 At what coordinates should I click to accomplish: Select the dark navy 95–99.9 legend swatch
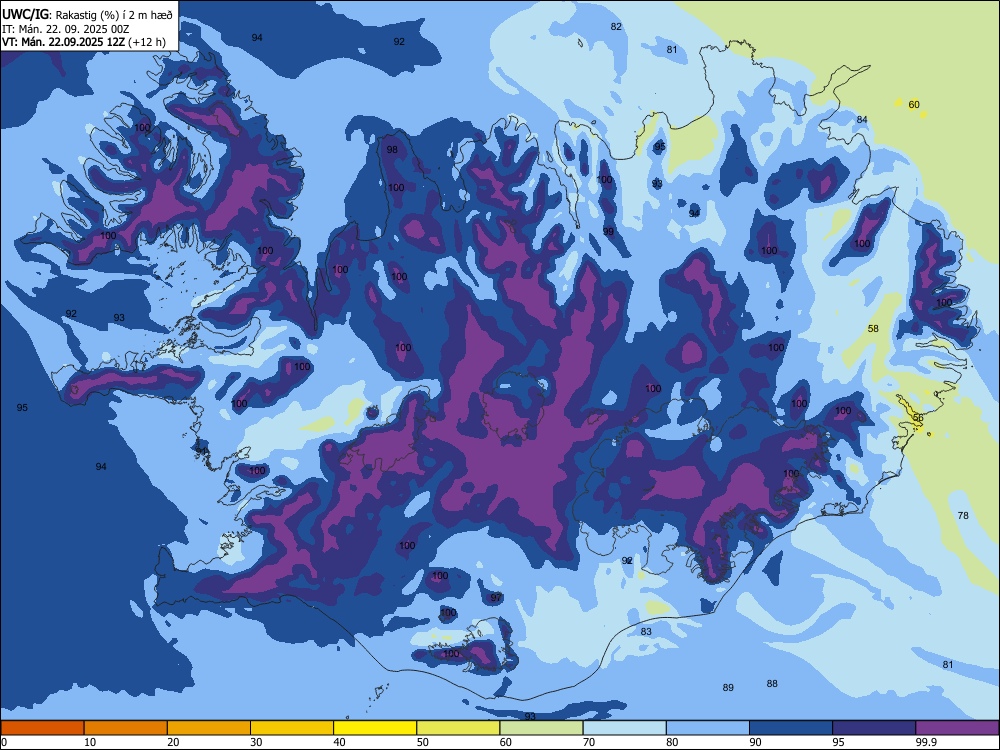[x=874, y=728]
